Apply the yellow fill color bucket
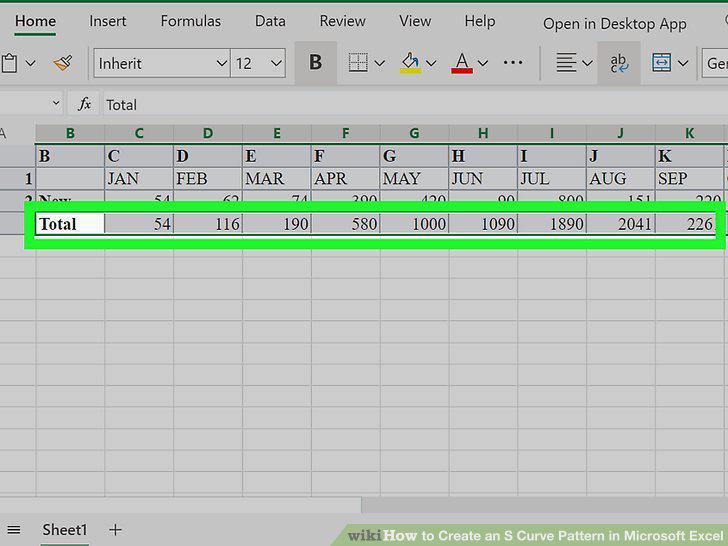Image resolution: width=728 pixels, height=546 pixels. [410, 63]
